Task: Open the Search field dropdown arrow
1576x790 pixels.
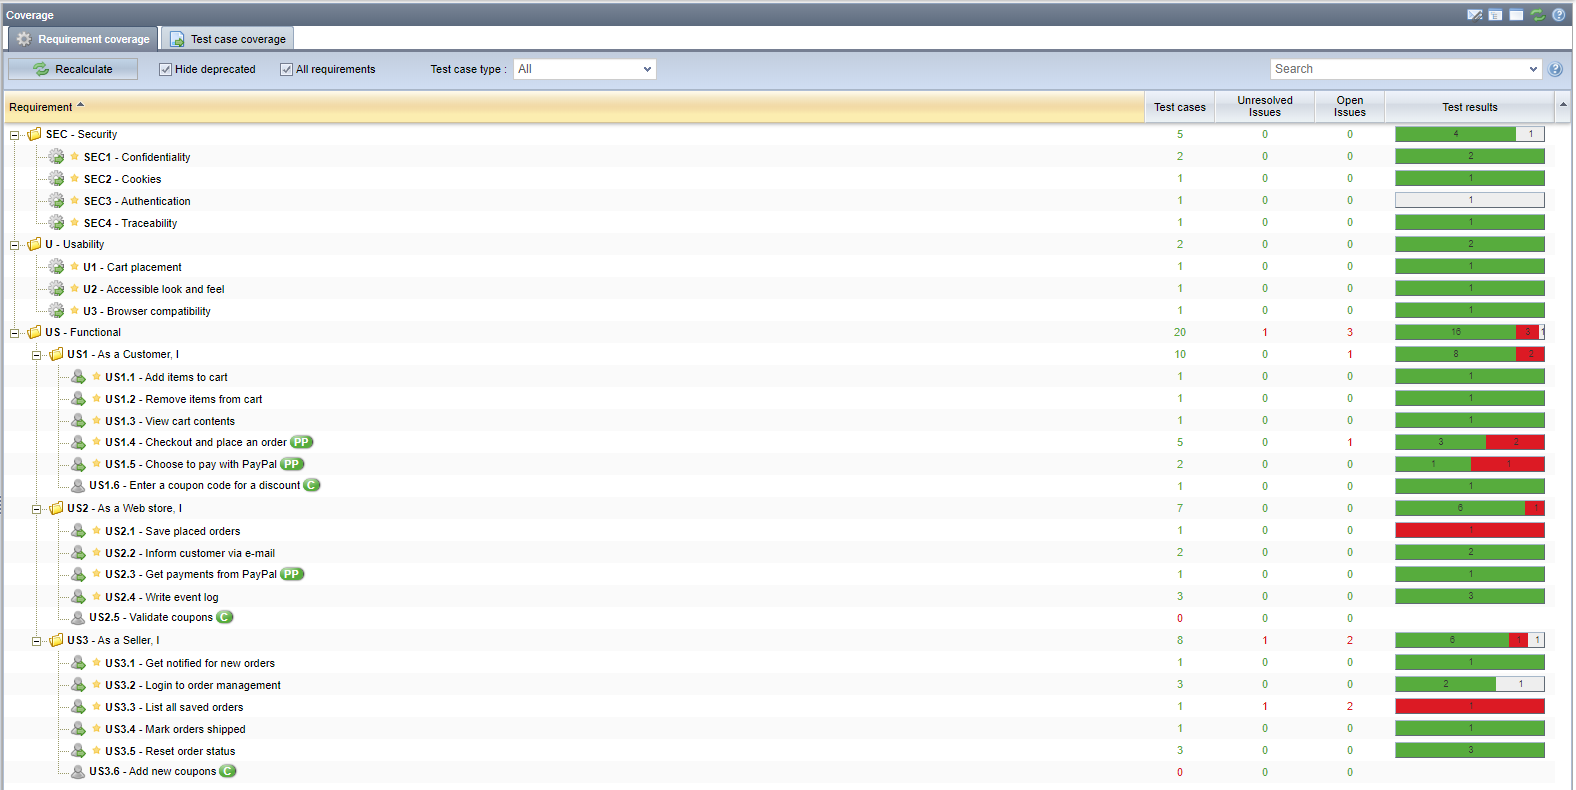Action: [1534, 69]
